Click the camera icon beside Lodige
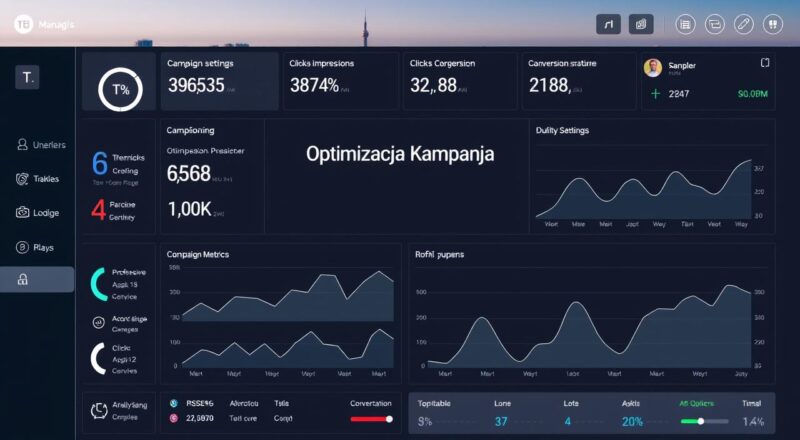This screenshot has width=800, height=440. click(x=22, y=212)
